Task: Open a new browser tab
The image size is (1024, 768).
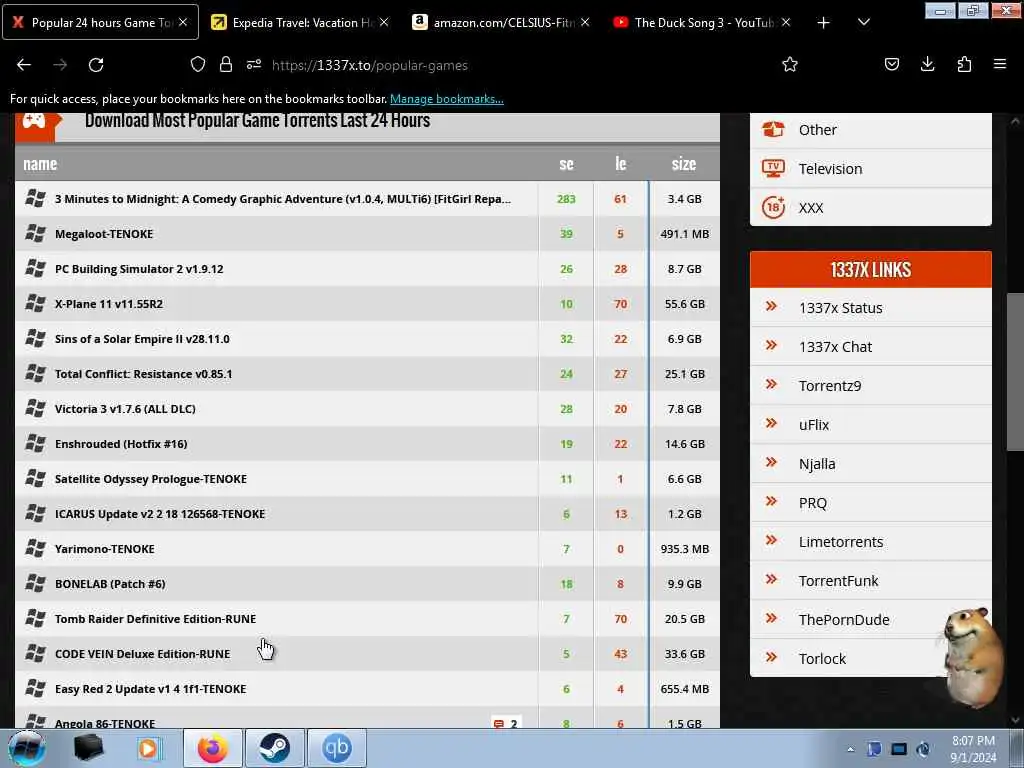Action: [824, 23]
